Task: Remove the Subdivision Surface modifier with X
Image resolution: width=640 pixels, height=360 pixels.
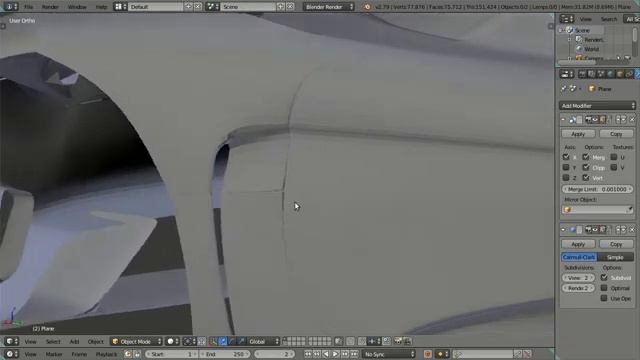Action: 632,230
